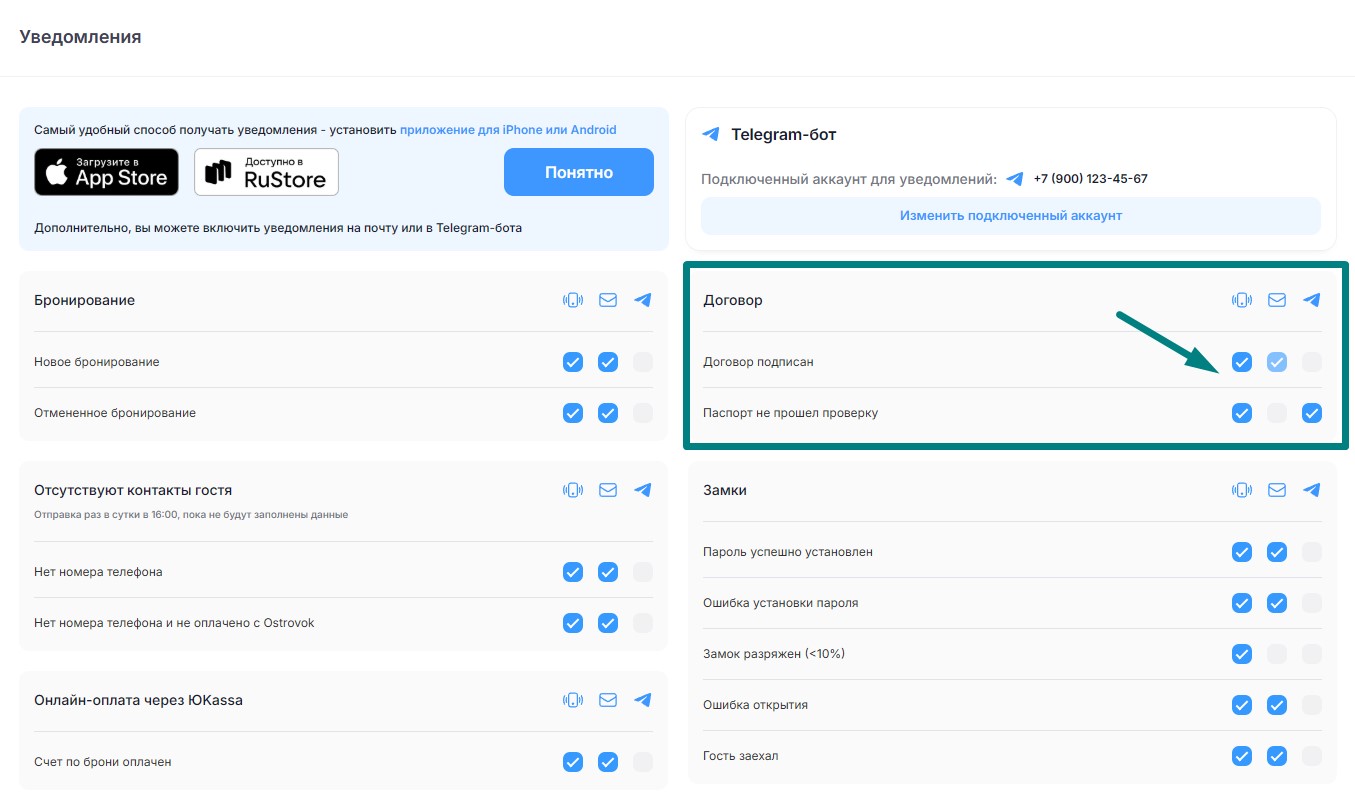Toggle push checkbox for Отмененное бронирование
Image resolution: width=1355 pixels, height=805 pixels.
(573, 413)
